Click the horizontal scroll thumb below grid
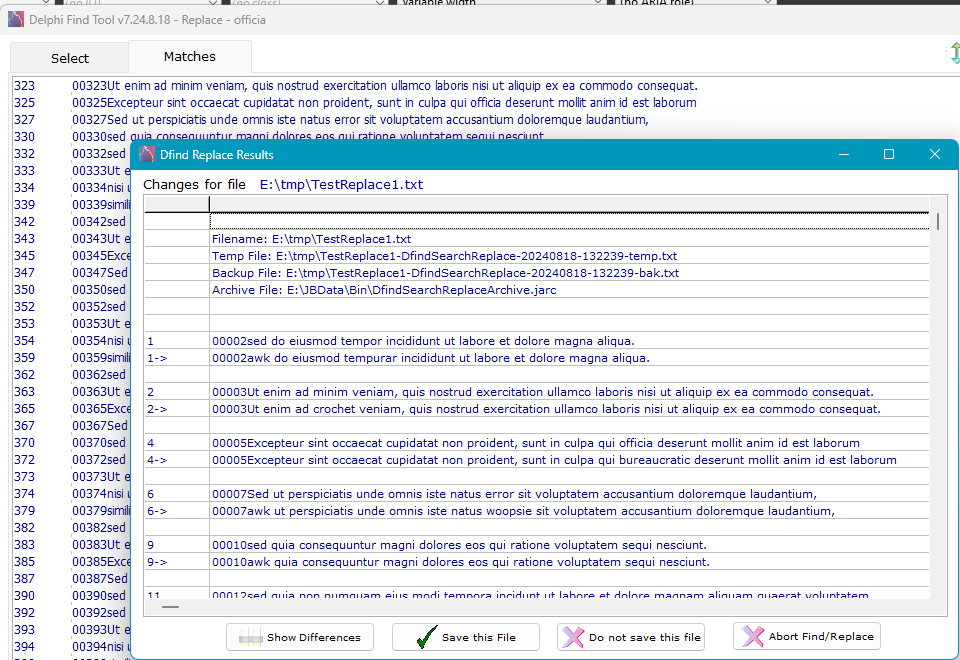This screenshot has height=660, width=960. [170, 606]
